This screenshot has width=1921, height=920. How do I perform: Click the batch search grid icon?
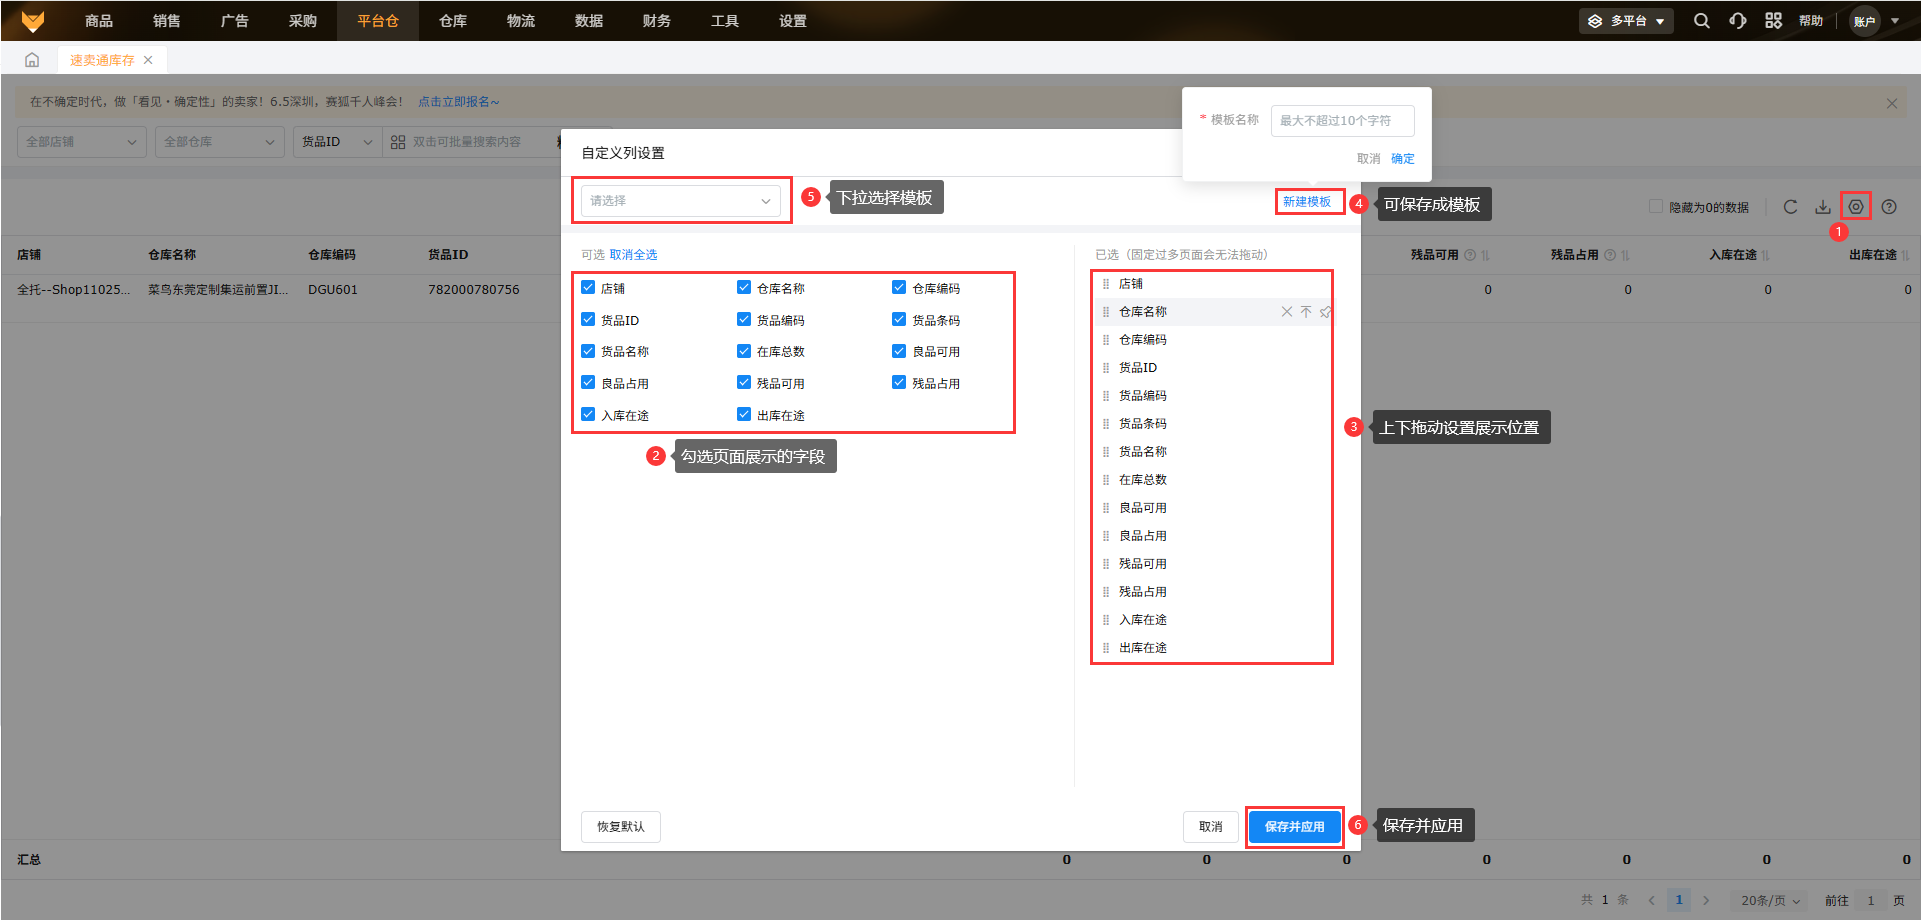(x=398, y=142)
